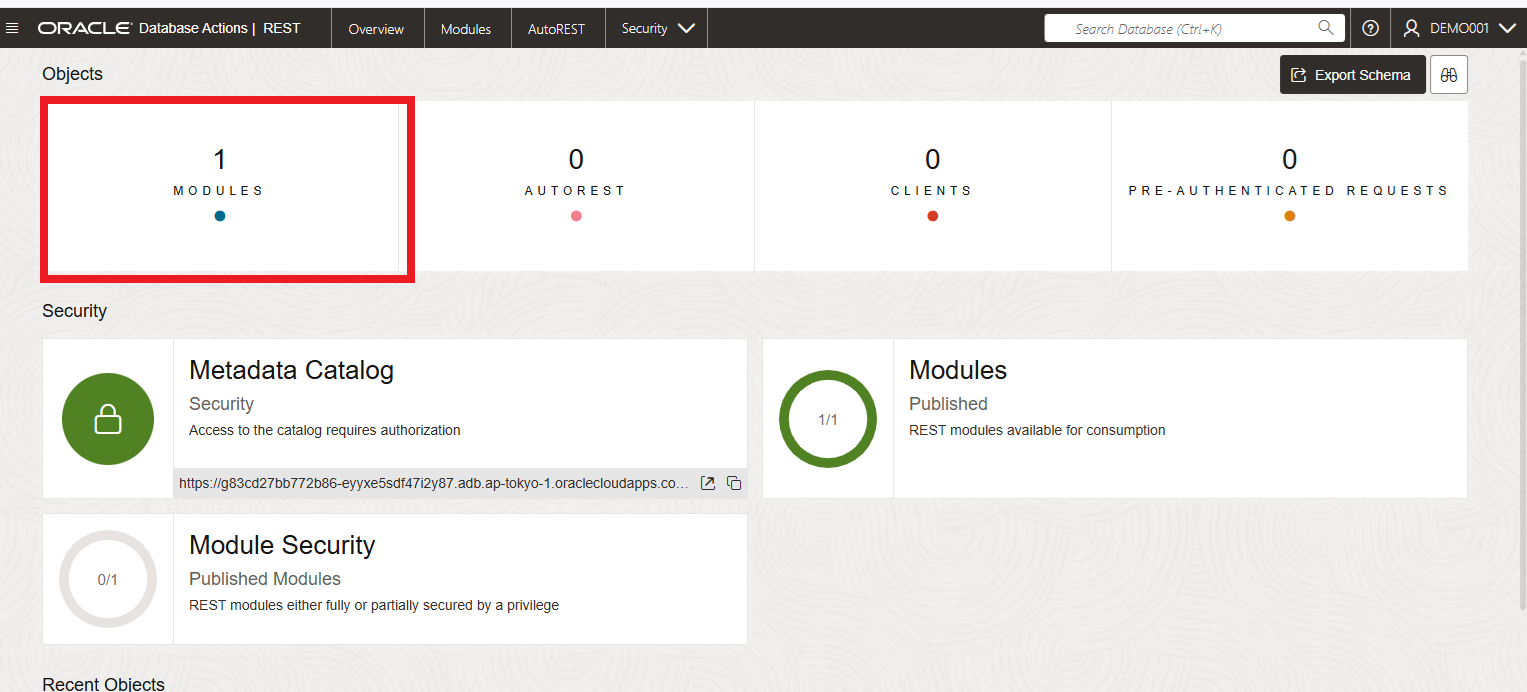The image size is (1527, 692).
Task: Open the Pre-Authenticated Requests card
Action: pyautogui.click(x=1290, y=186)
